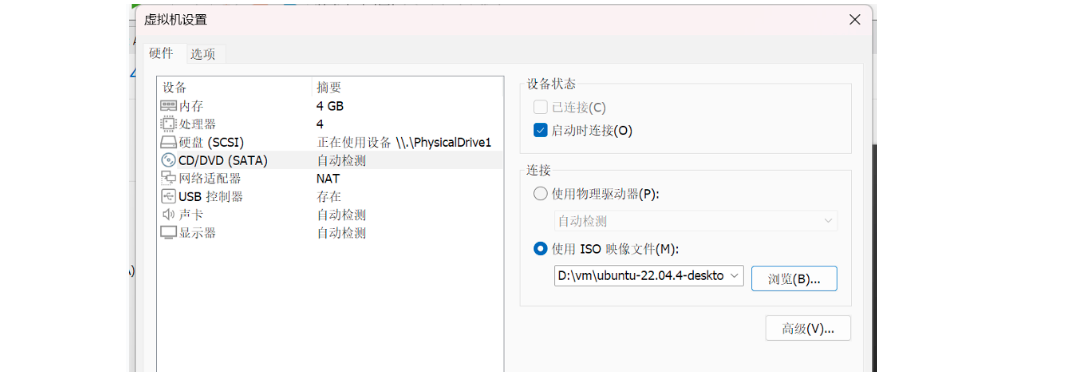Click the network adapter (网络适配器) icon
The width and height of the screenshot is (1074, 374).
(168, 178)
